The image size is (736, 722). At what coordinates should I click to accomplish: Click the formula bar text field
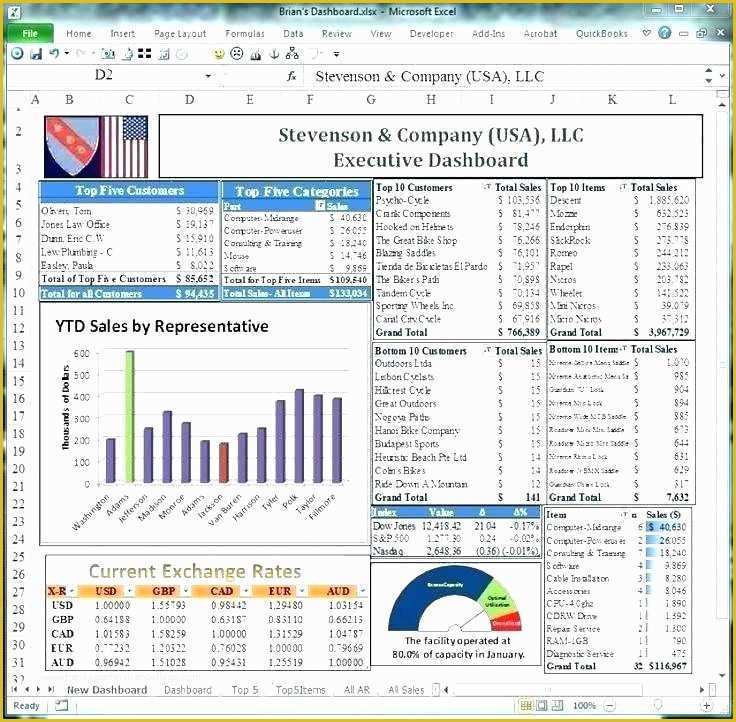[502, 77]
